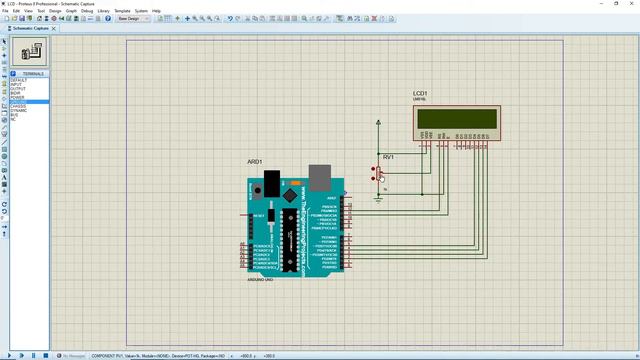Click the blue Pan/center-at-cursor plus icon

(187, 19)
